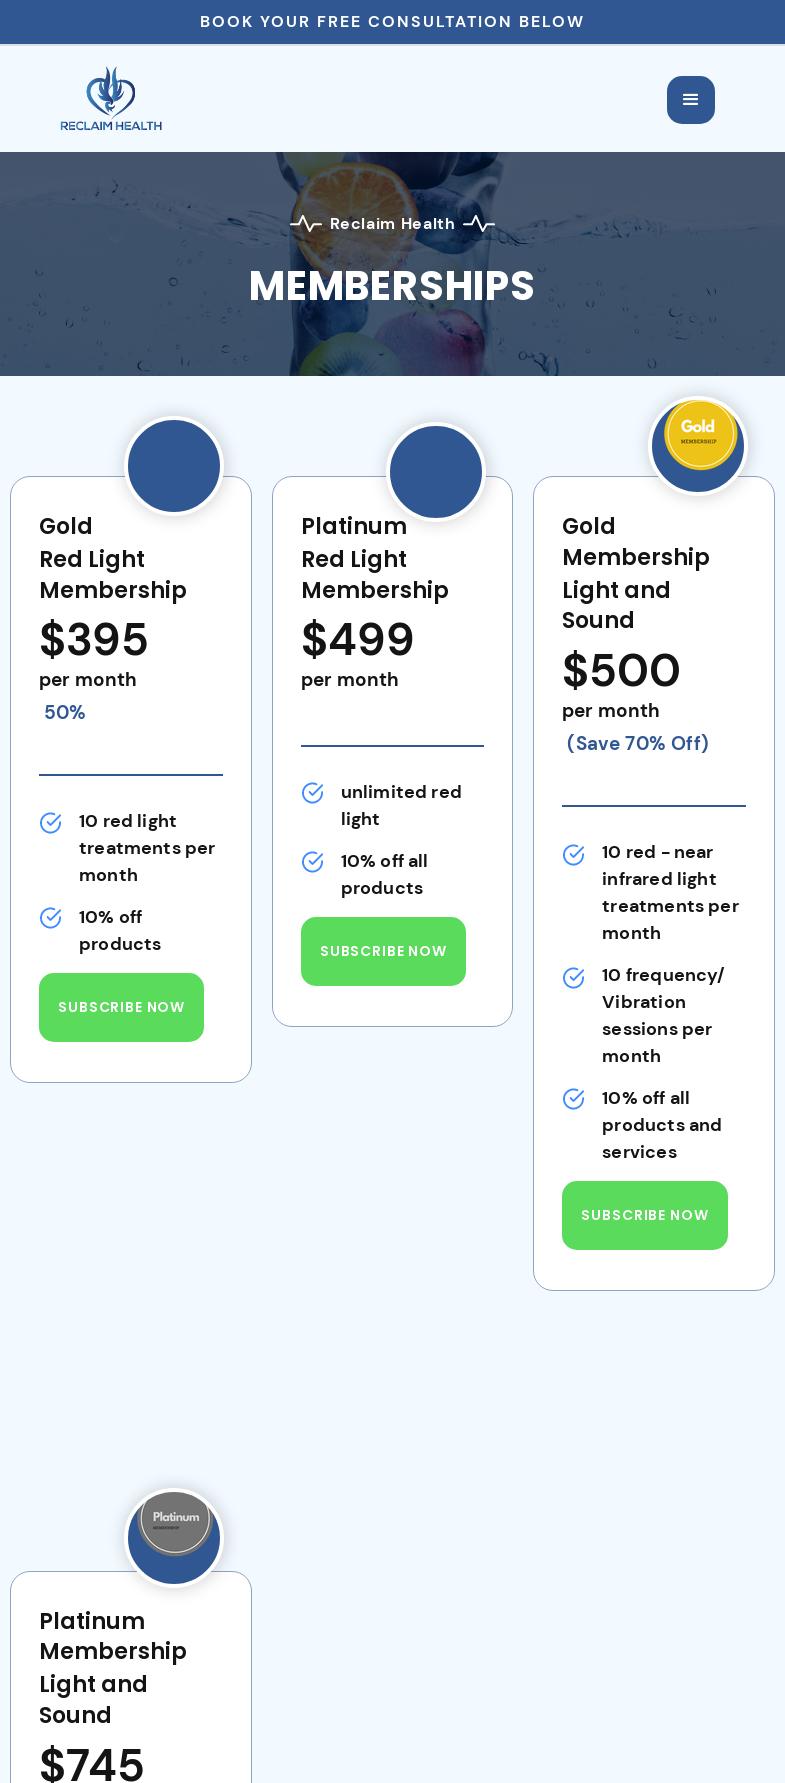Click the Platinum Membership Light and Sound title
The width and height of the screenshot is (785, 1783).
113,1667
